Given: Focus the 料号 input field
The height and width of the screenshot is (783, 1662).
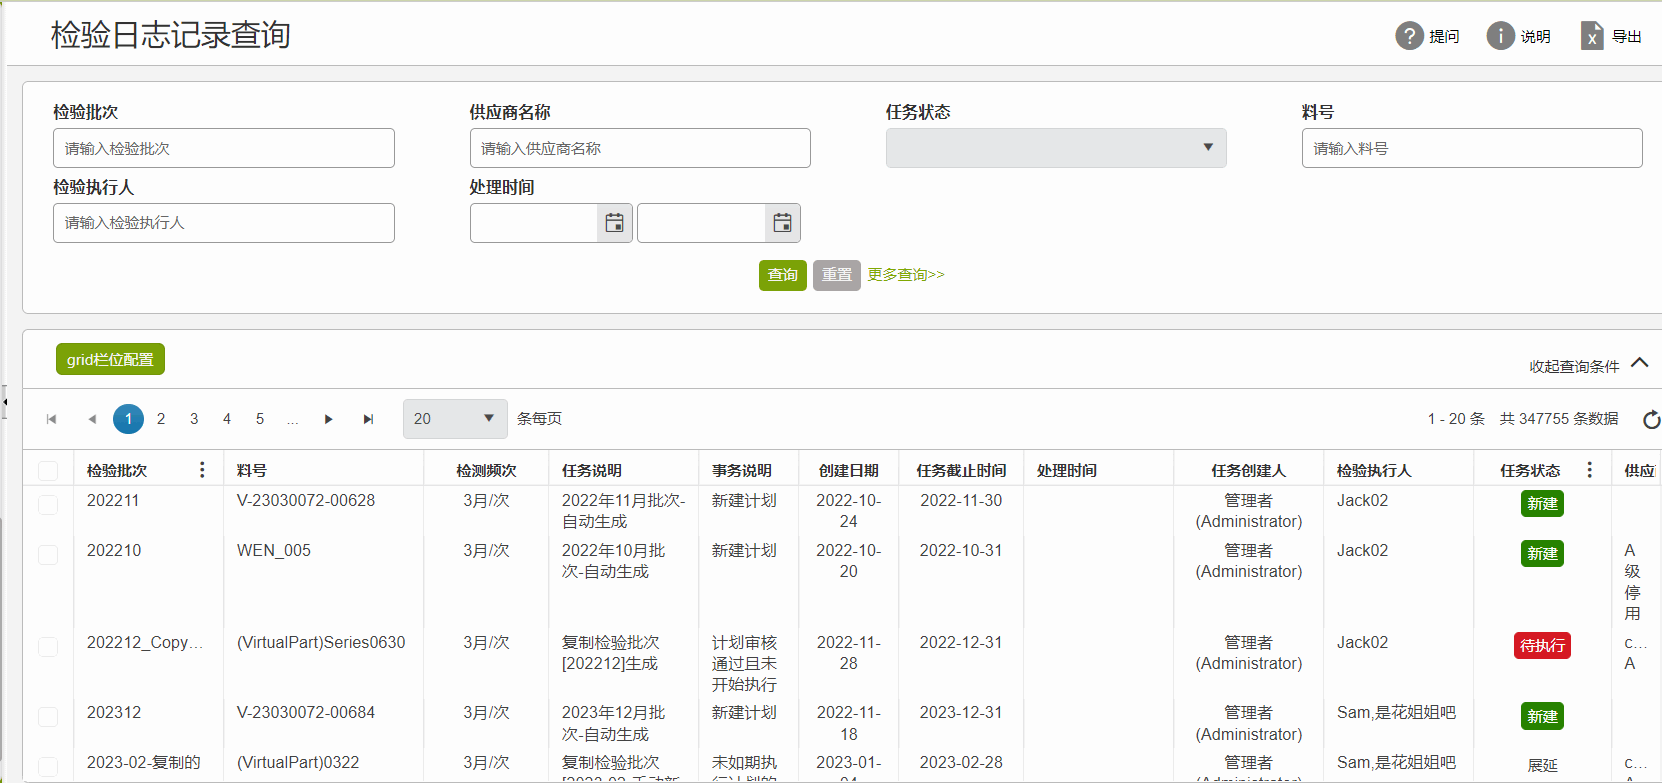Looking at the screenshot, I should point(1472,148).
